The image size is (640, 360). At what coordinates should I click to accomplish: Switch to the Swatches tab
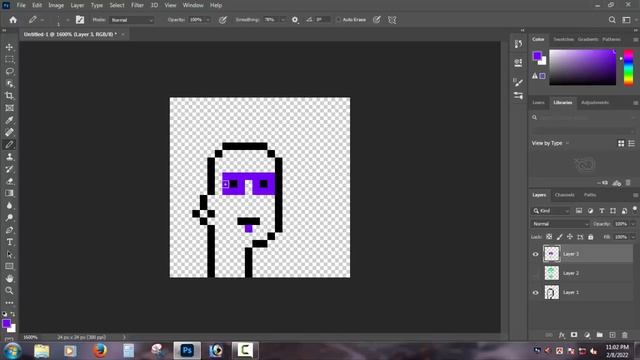[x=563, y=39]
